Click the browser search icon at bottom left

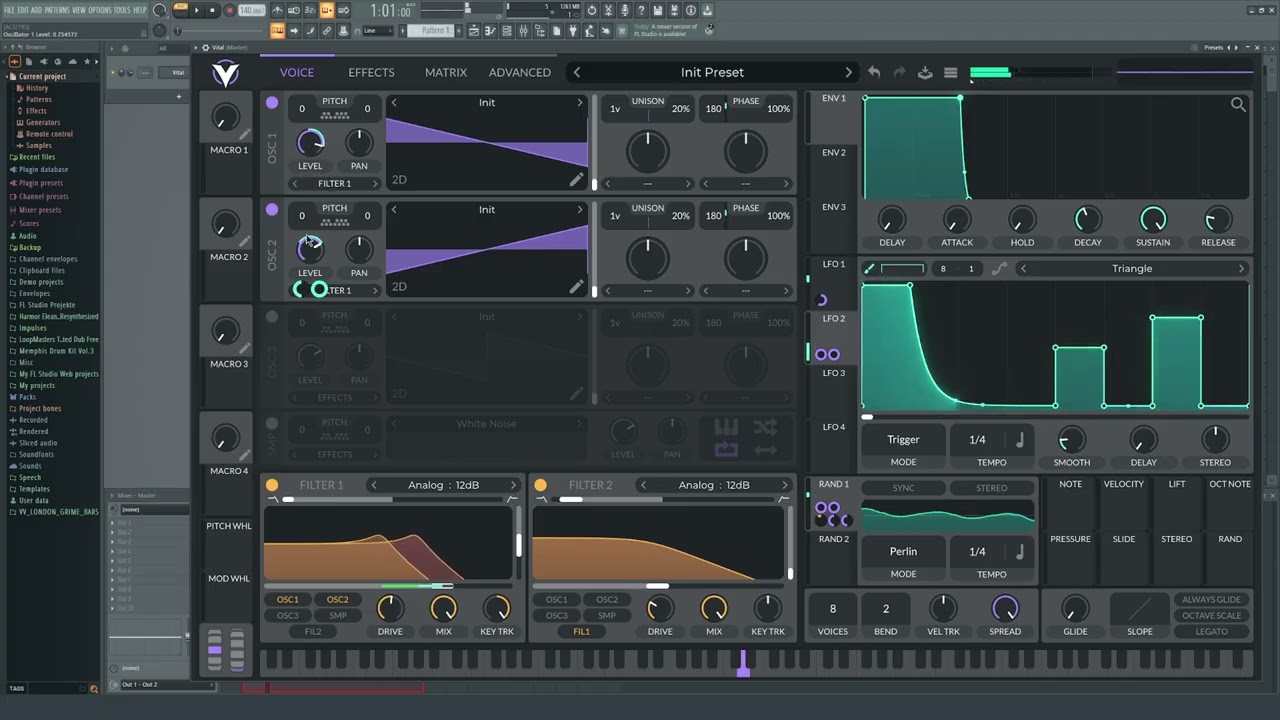click(94, 688)
